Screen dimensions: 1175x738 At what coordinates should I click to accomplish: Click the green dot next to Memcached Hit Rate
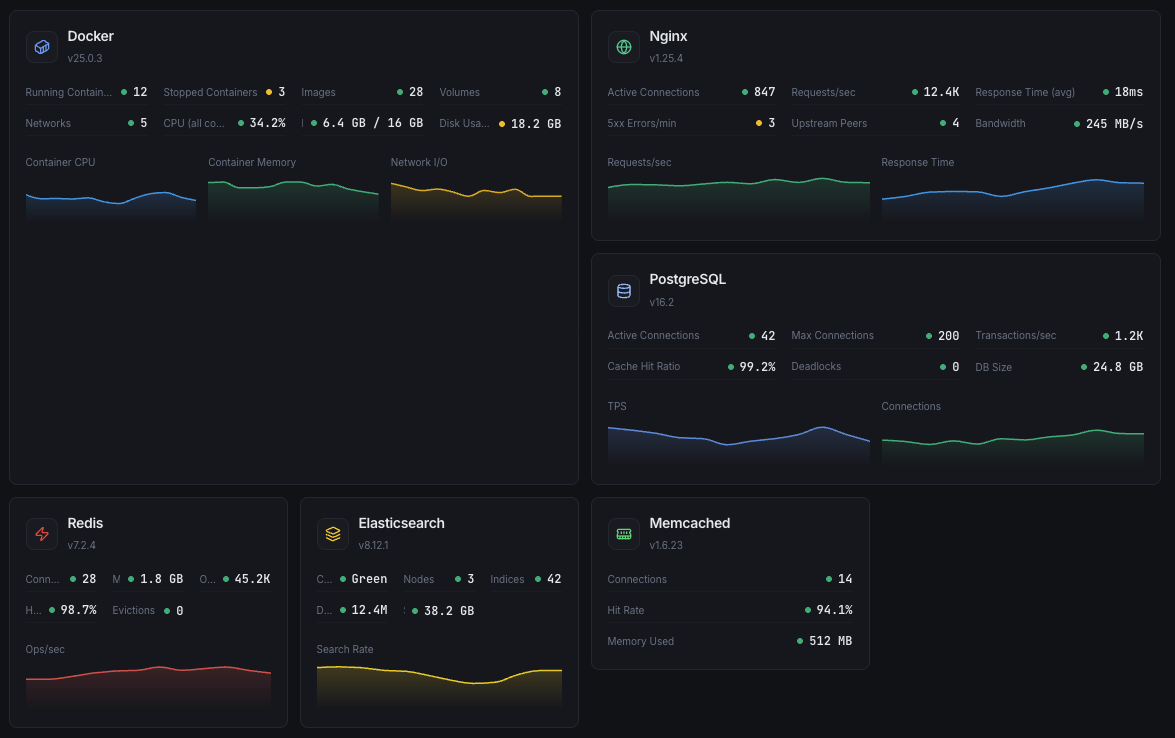[810, 610]
